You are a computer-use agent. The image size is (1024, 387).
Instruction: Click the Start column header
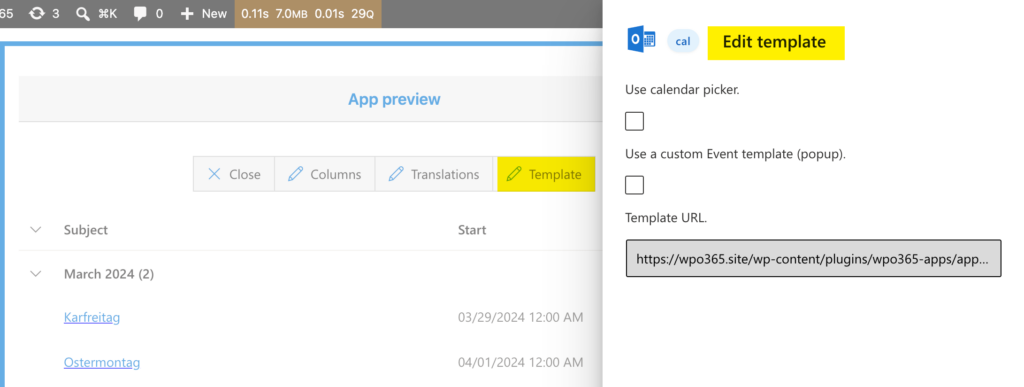click(472, 230)
